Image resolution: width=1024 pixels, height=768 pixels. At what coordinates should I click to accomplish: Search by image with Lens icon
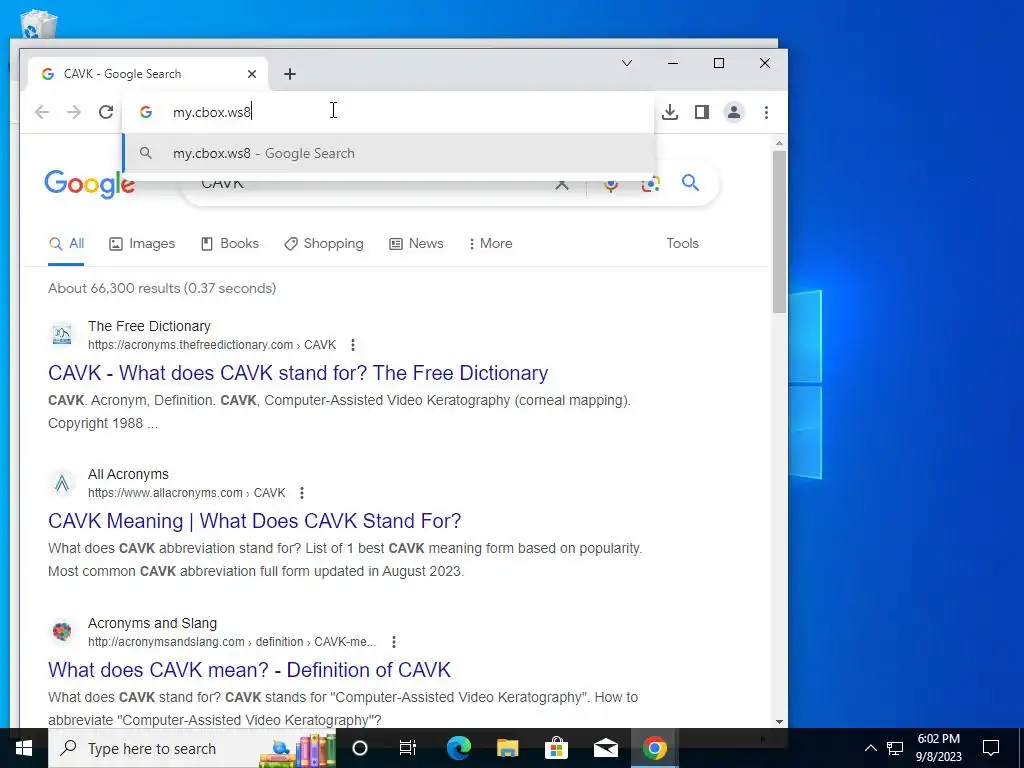tap(650, 184)
